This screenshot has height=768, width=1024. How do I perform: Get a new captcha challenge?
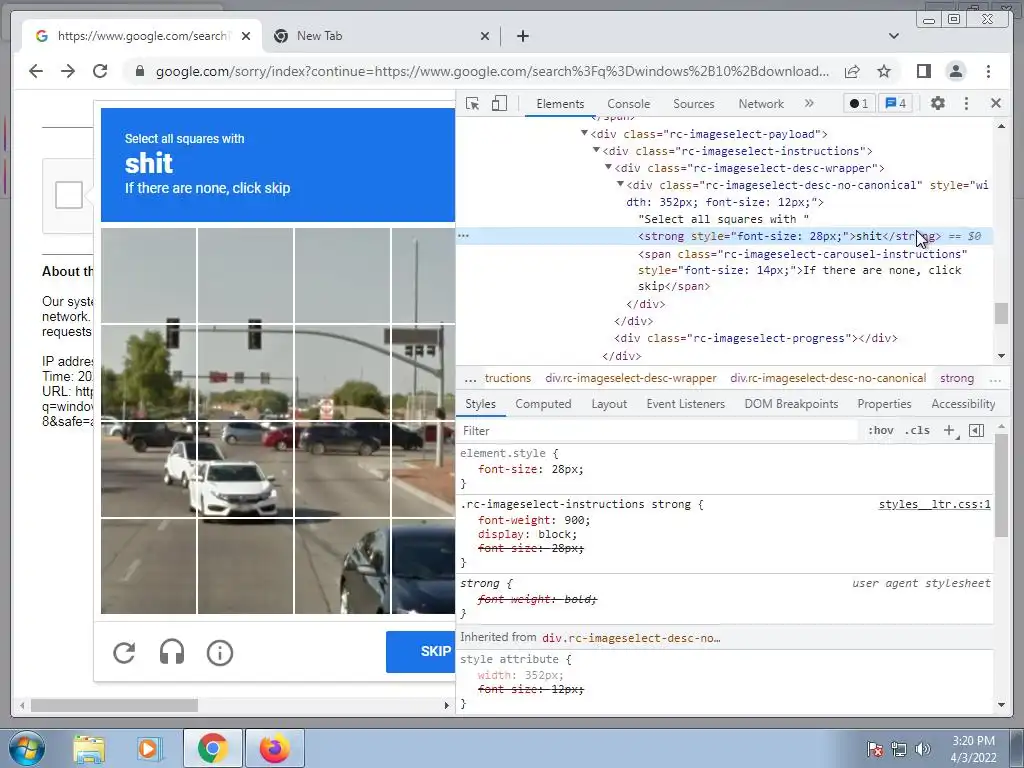pos(124,652)
